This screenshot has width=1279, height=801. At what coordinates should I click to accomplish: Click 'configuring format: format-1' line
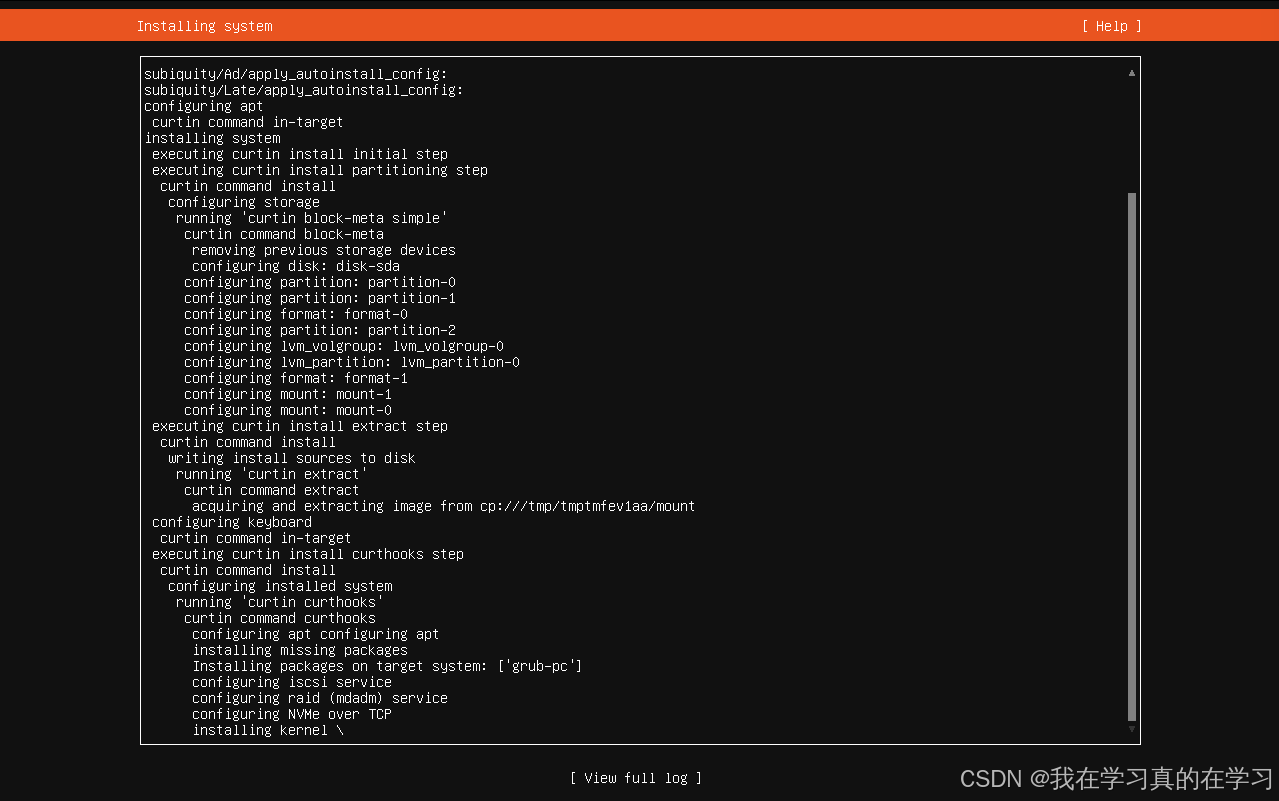coord(296,378)
